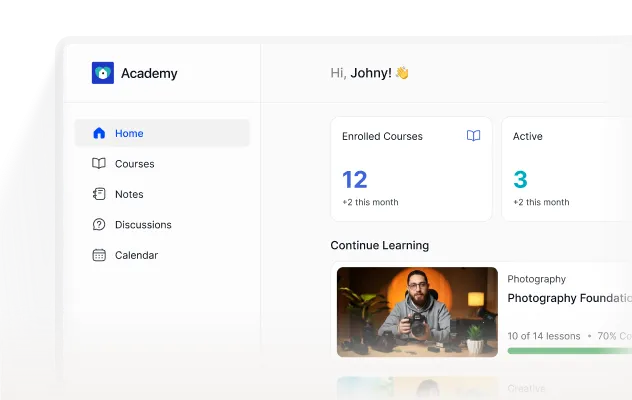Click the Notes notebook icon

(x=99, y=194)
